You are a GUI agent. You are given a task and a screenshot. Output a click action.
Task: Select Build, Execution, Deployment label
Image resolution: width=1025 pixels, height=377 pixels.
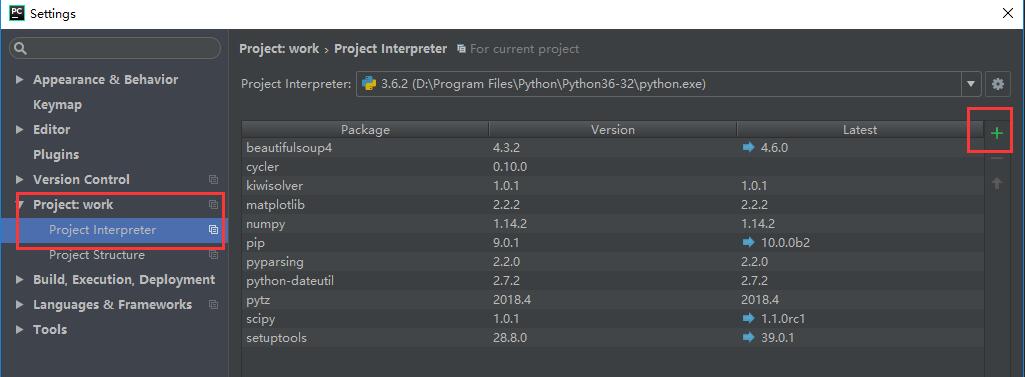pyautogui.click(x=124, y=280)
